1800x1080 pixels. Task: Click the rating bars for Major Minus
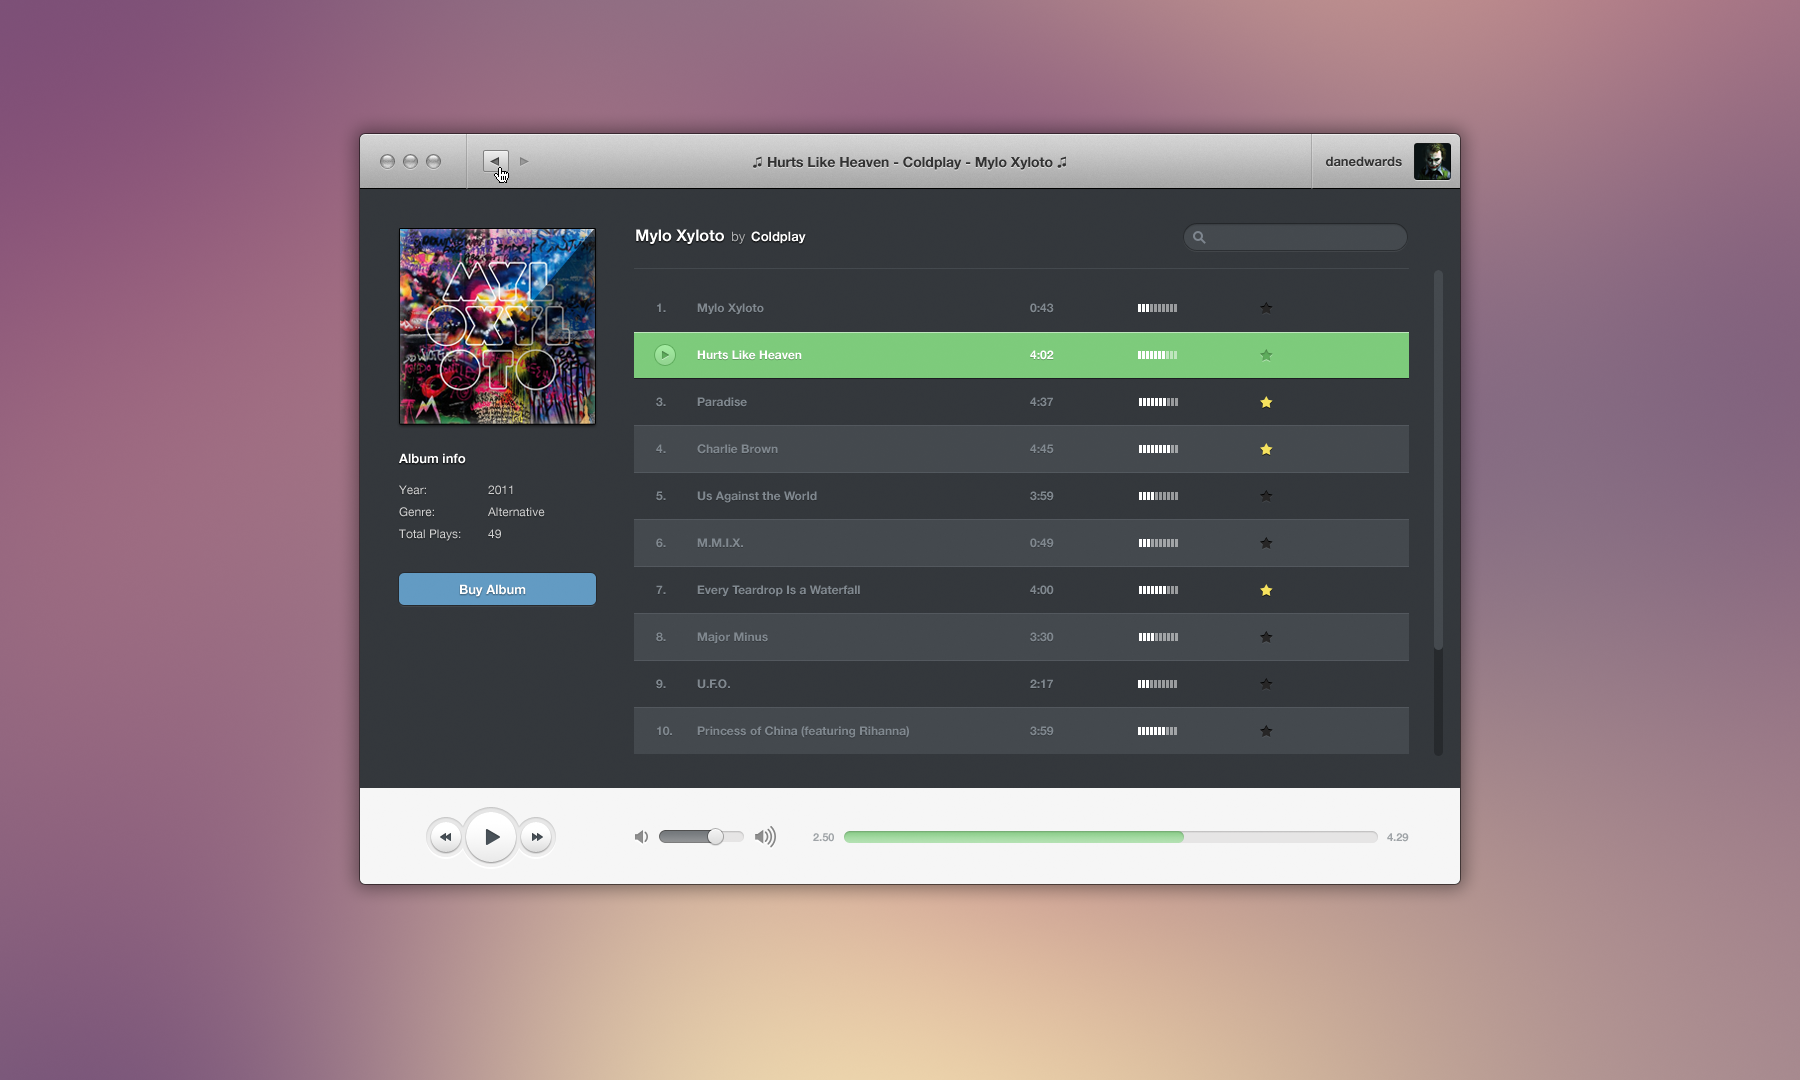(x=1158, y=637)
